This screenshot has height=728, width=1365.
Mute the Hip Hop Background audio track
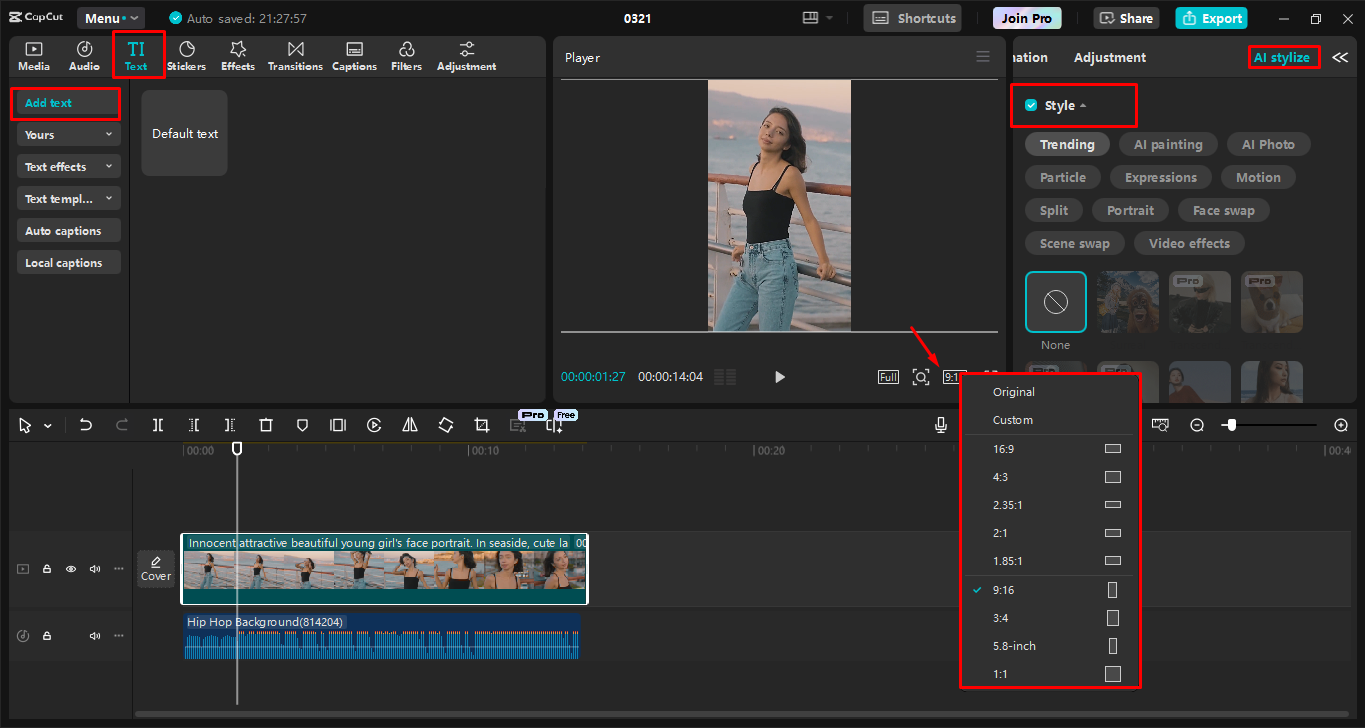[x=95, y=636]
